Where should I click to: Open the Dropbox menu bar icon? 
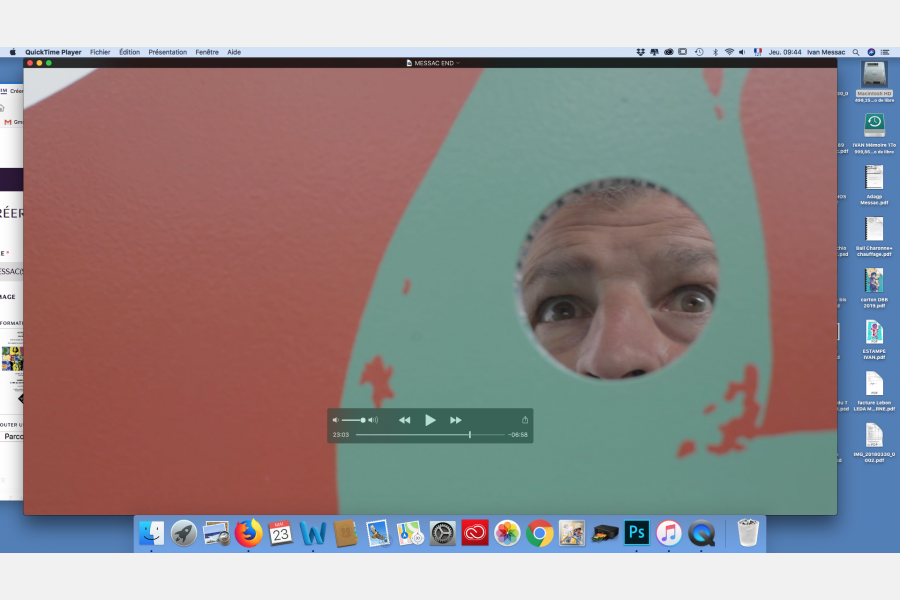point(640,52)
